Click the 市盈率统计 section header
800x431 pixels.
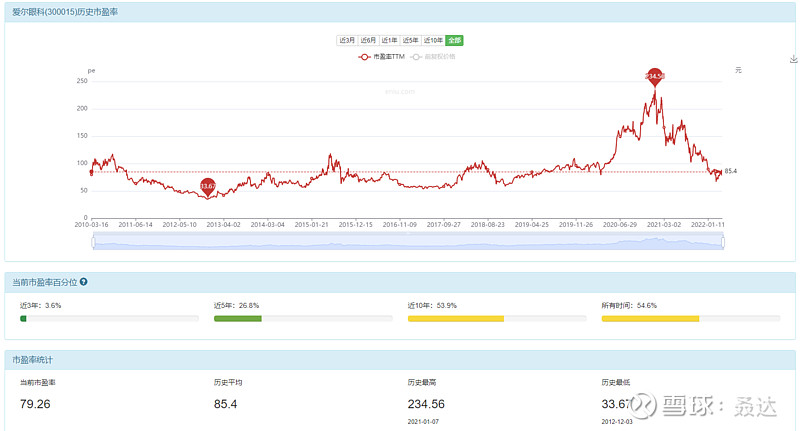33,360
